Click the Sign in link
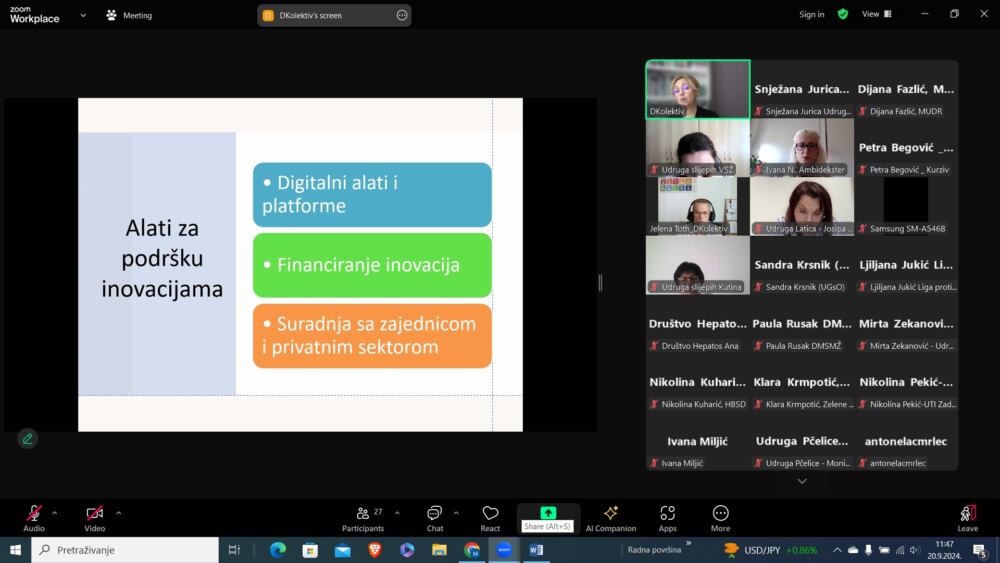This screenshot has width=1000, height=563. coord(812,14)
